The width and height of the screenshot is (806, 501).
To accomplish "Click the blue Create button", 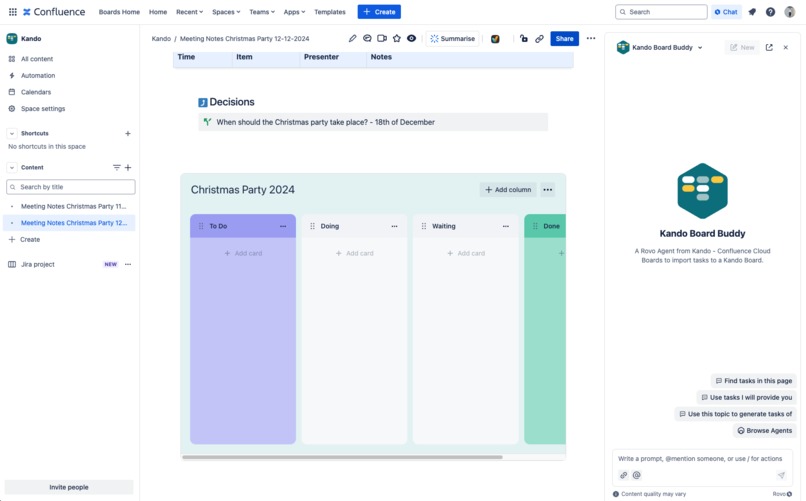I will (x=379, y=12).
